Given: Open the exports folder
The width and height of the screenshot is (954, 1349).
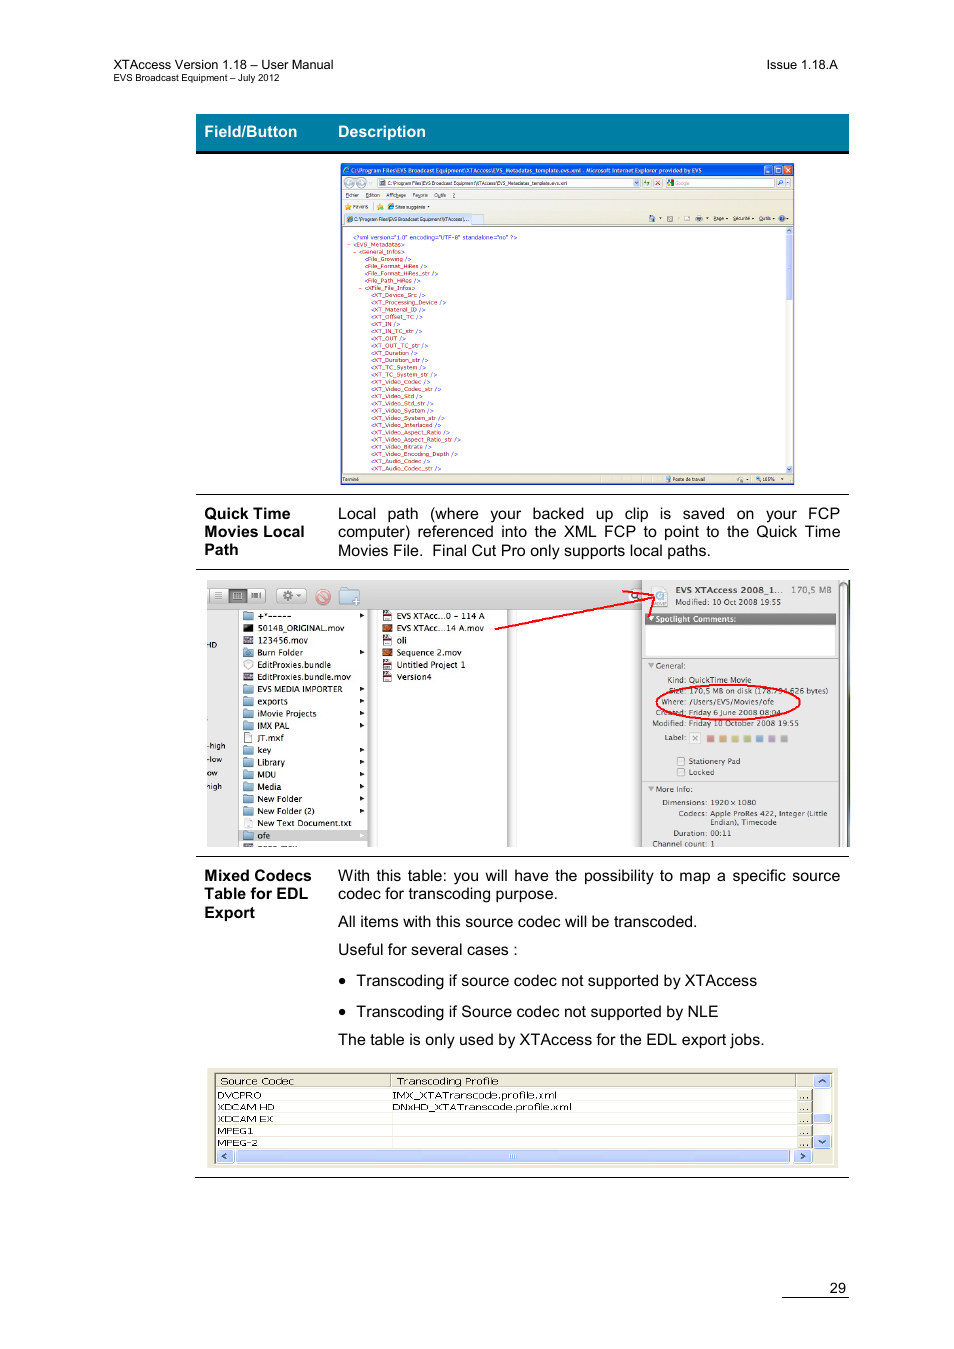Looking at the screenshot, I should point(265,702).
